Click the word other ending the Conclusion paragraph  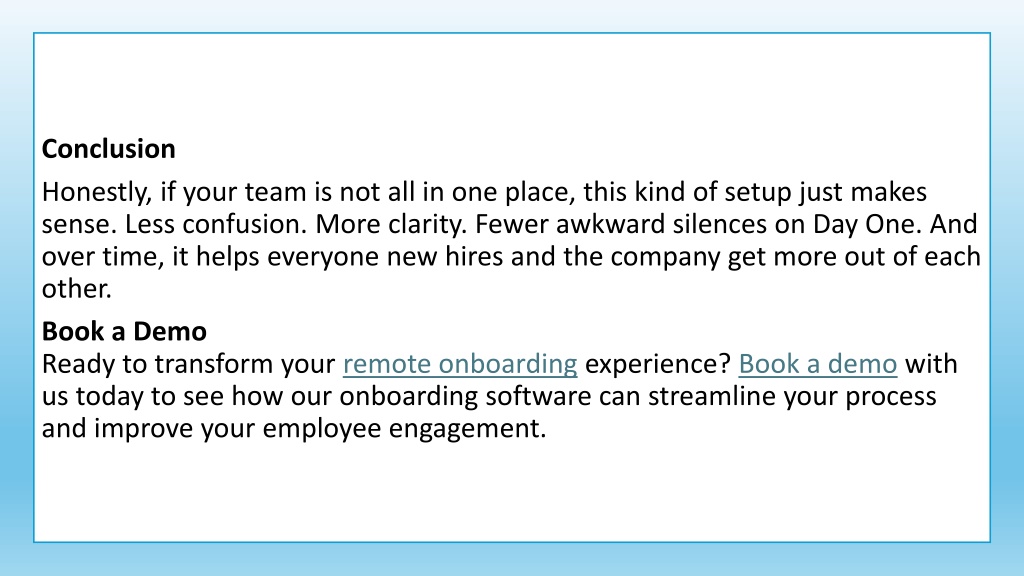(x=76, y=289)
